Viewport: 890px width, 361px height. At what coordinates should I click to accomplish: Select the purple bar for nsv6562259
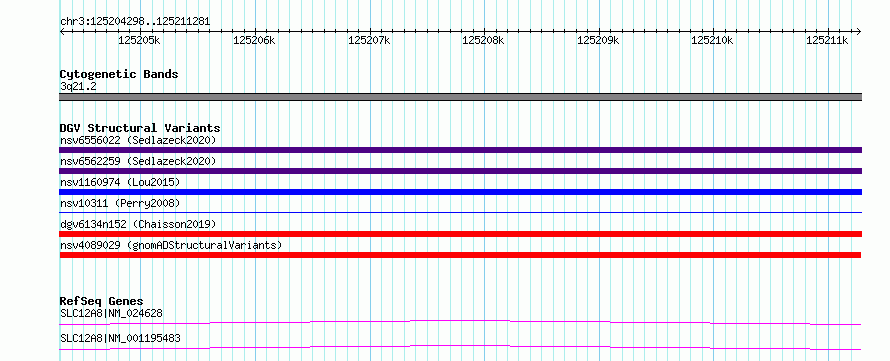pyautogui.click(x=460, y=171)
